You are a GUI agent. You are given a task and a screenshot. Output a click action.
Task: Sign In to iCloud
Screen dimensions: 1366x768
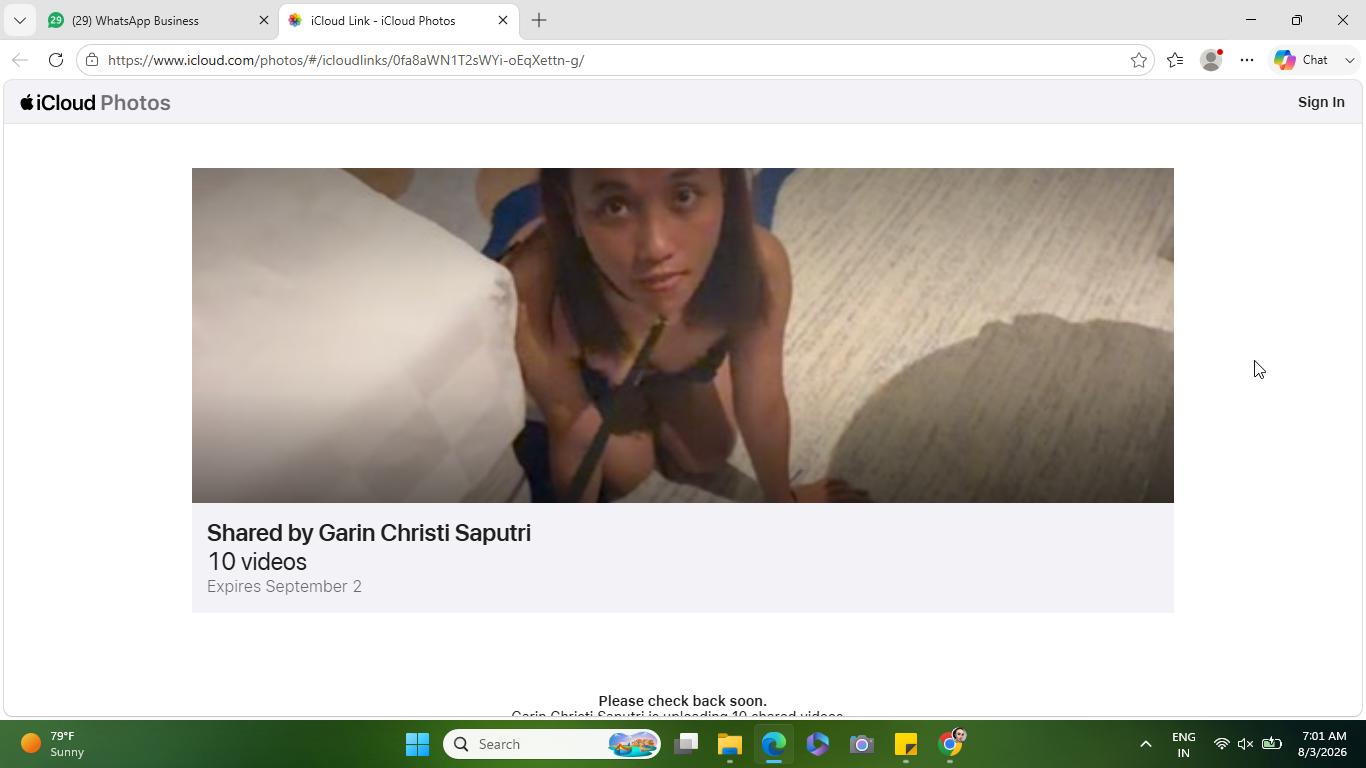click(1321, 102)
